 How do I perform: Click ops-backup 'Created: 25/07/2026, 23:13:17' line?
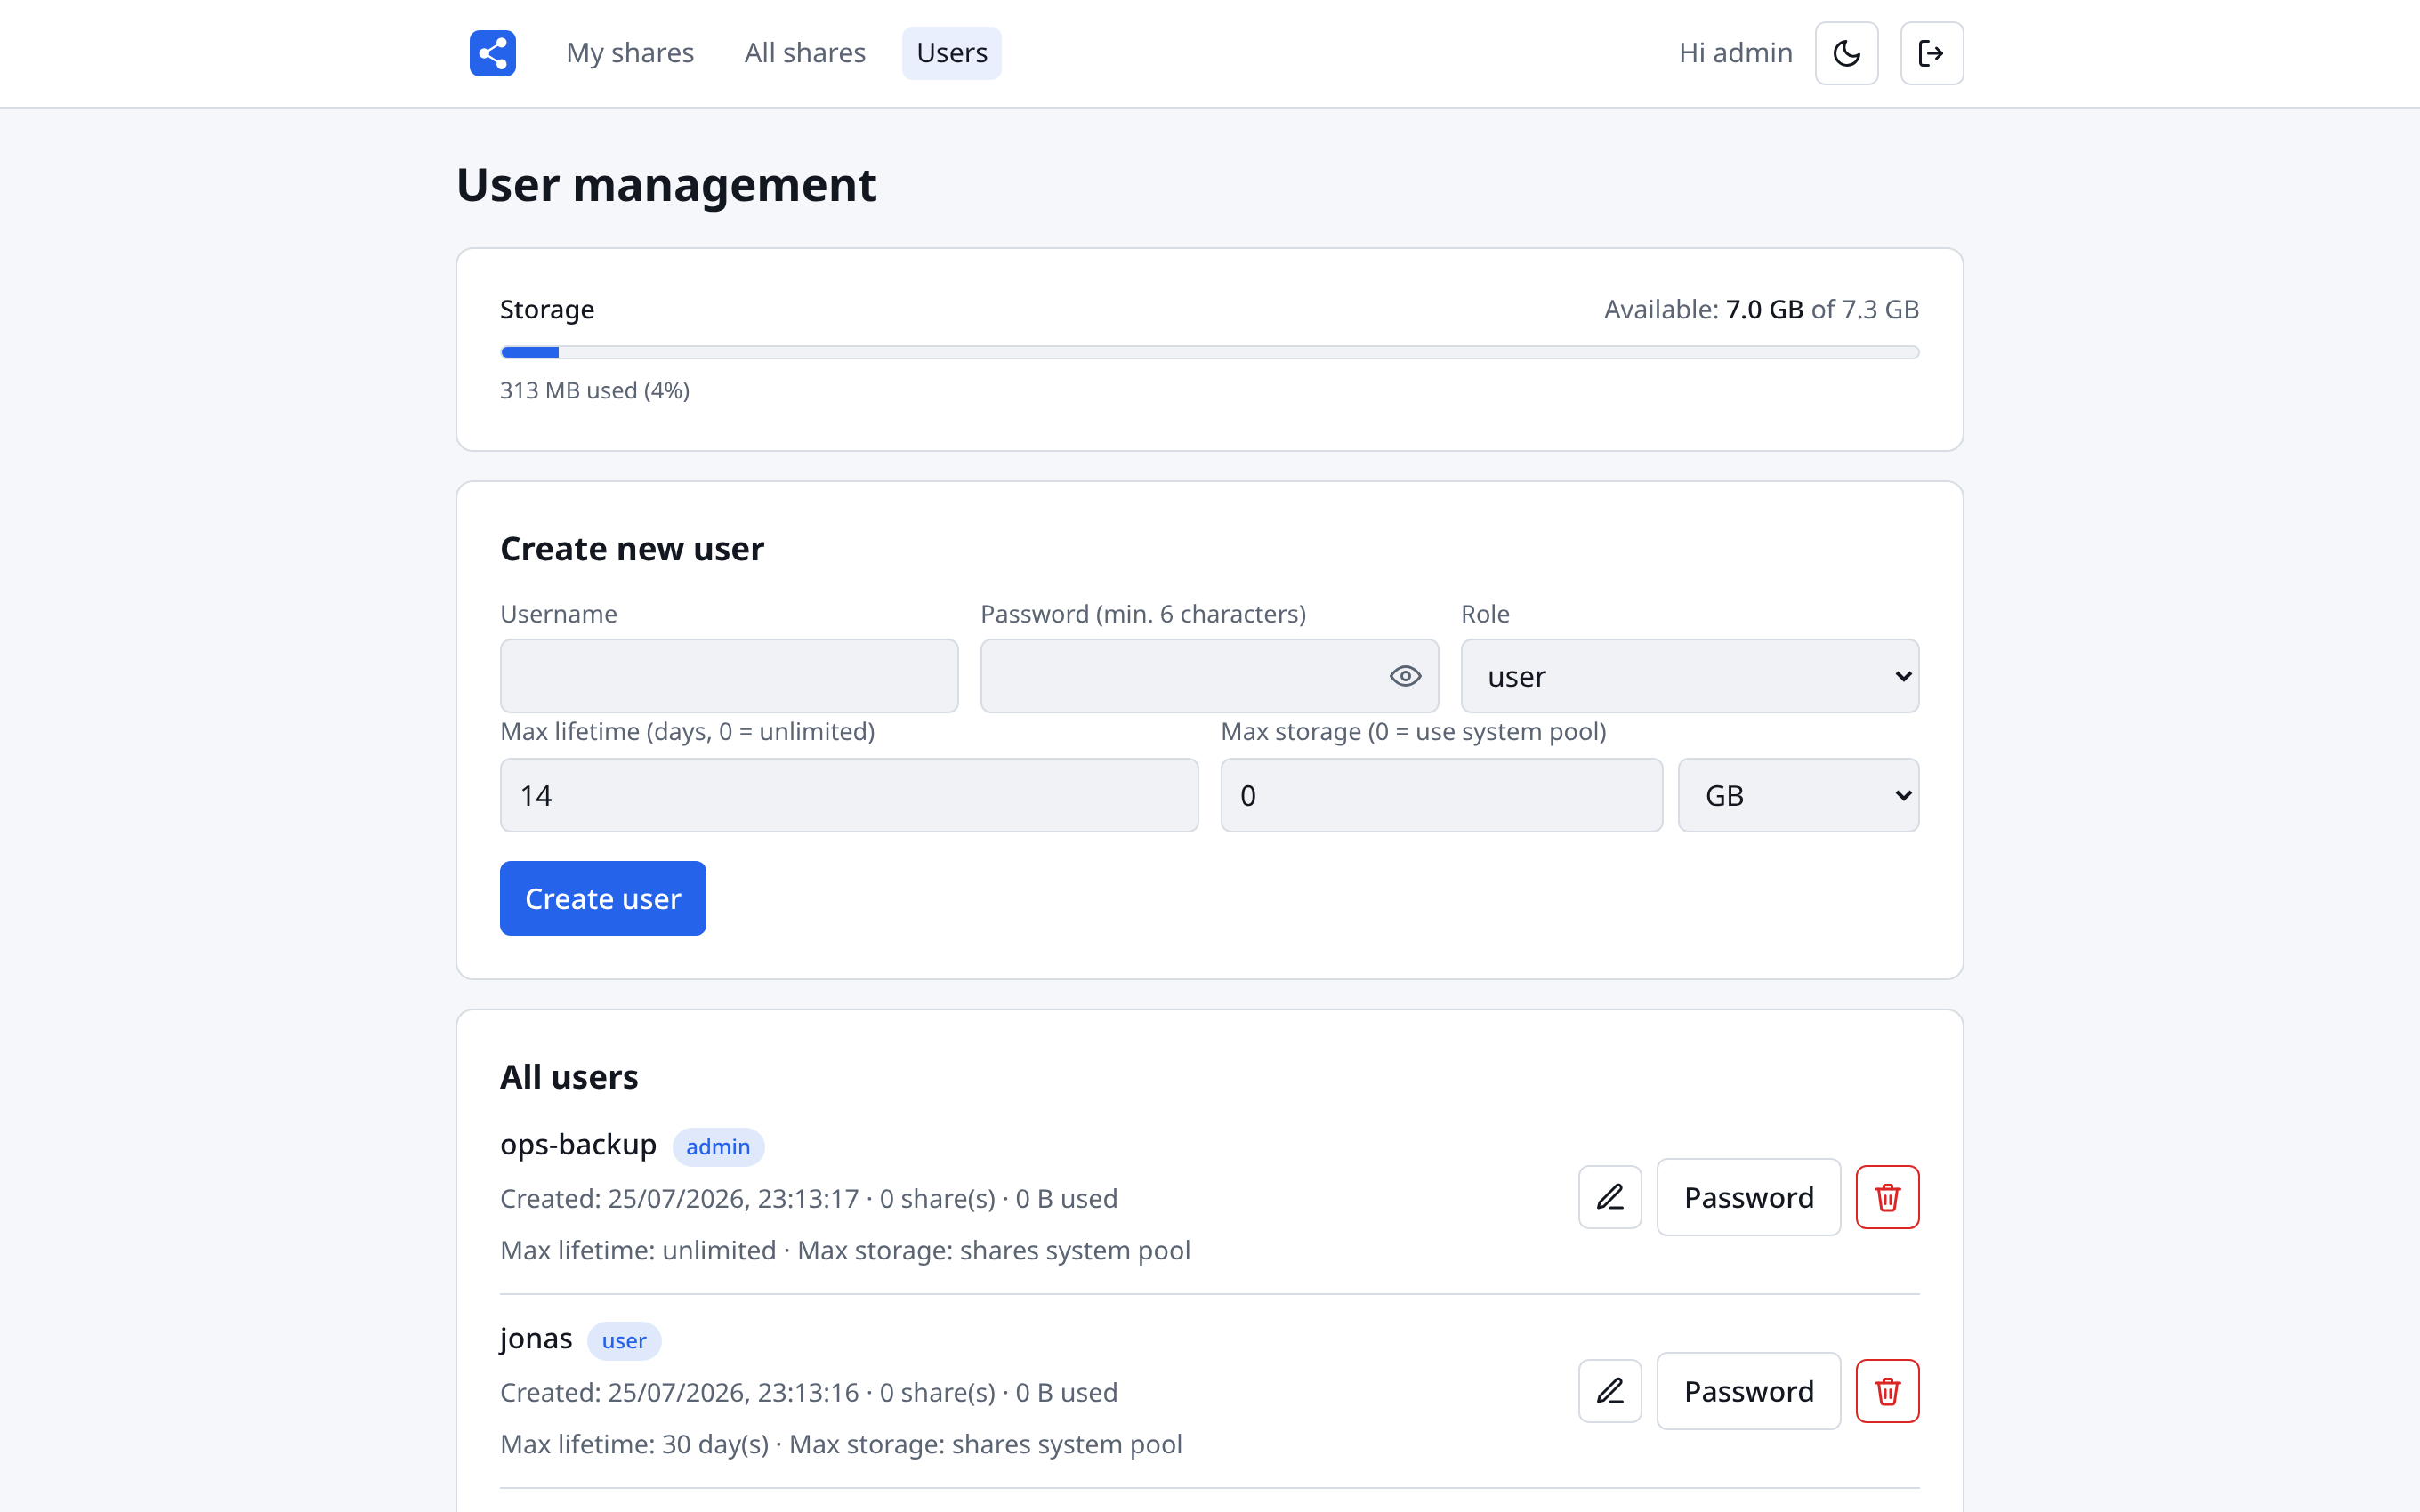tap(809, 1198)
